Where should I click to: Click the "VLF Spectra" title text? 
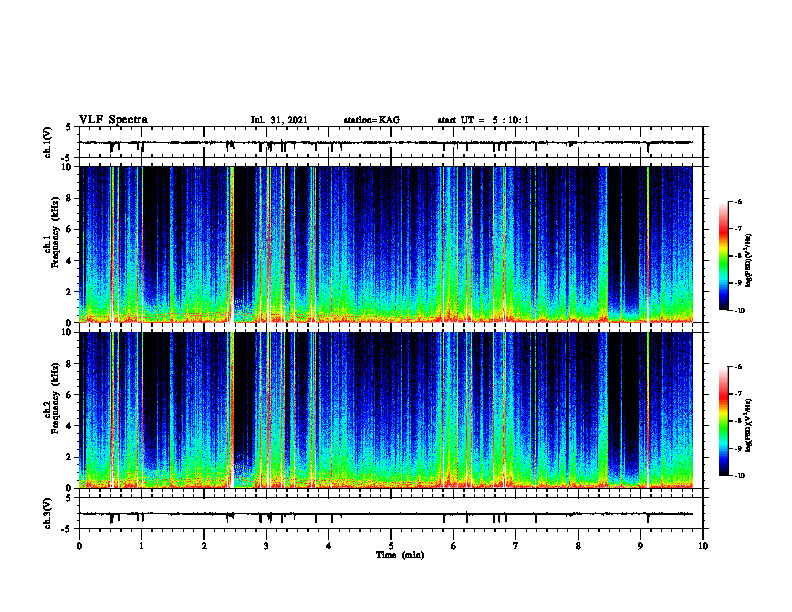113,119
